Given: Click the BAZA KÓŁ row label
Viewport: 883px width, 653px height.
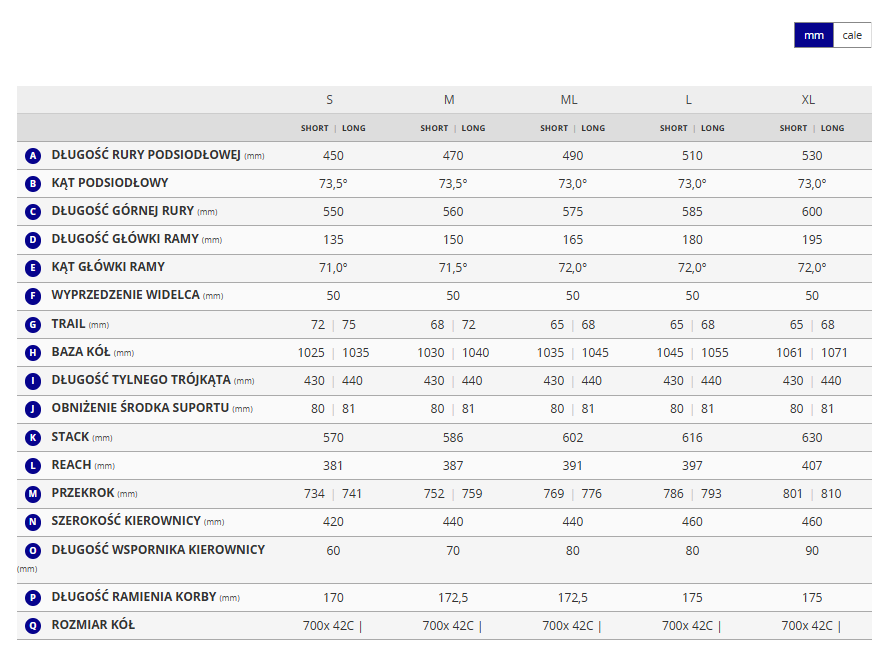Looking at the screenshot, I should coord(81,353).
